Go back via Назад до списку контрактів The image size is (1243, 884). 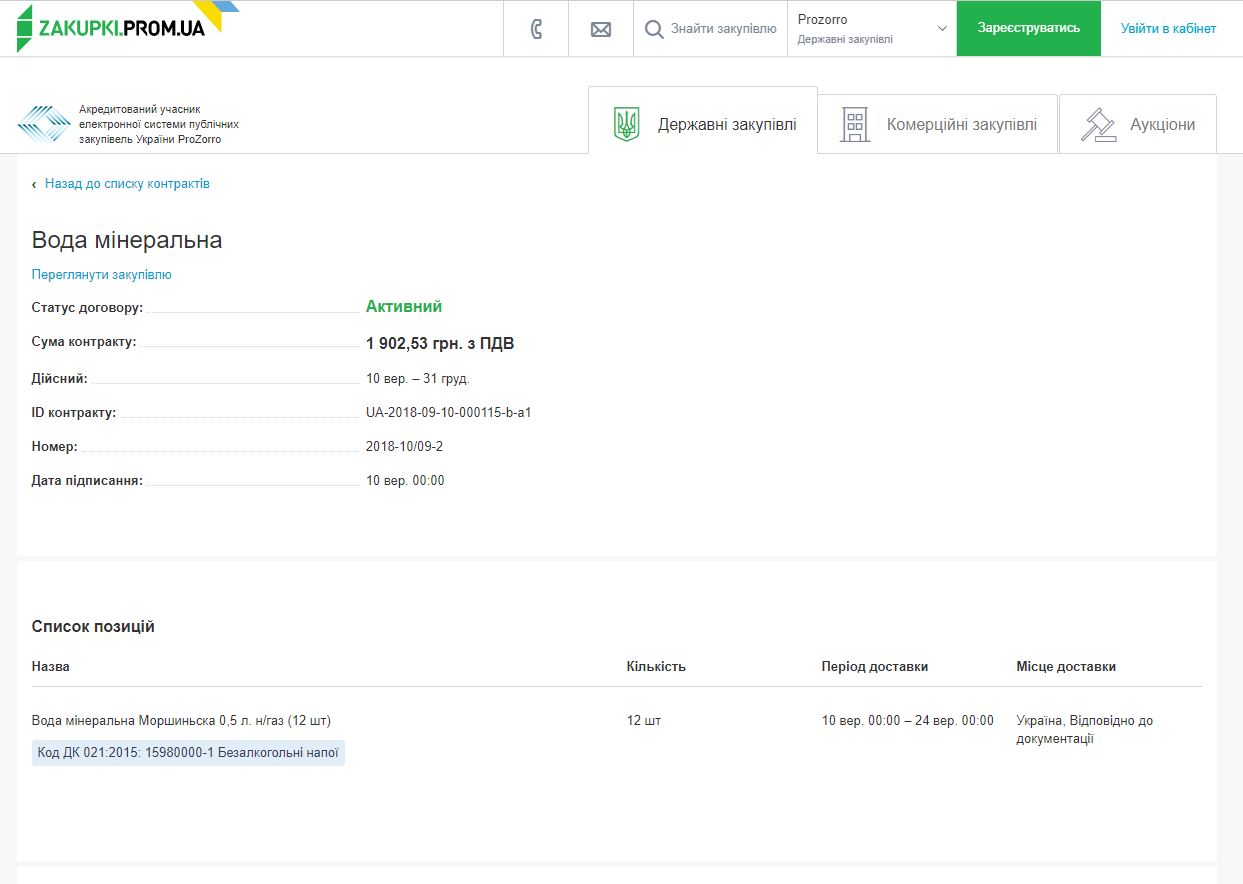[x=127, y=184]
